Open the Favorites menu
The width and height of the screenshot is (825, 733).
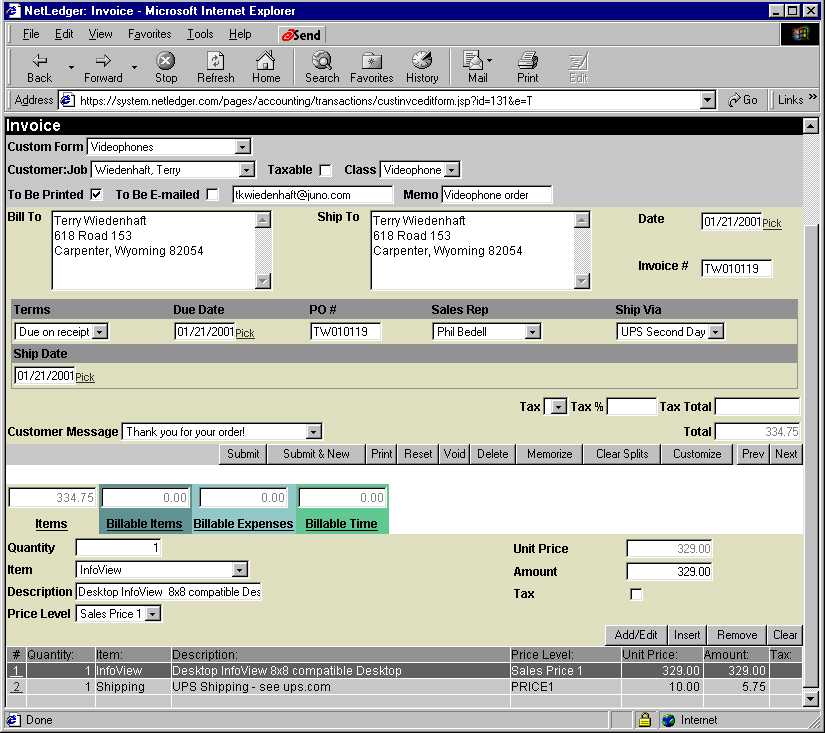click(149, 34)
